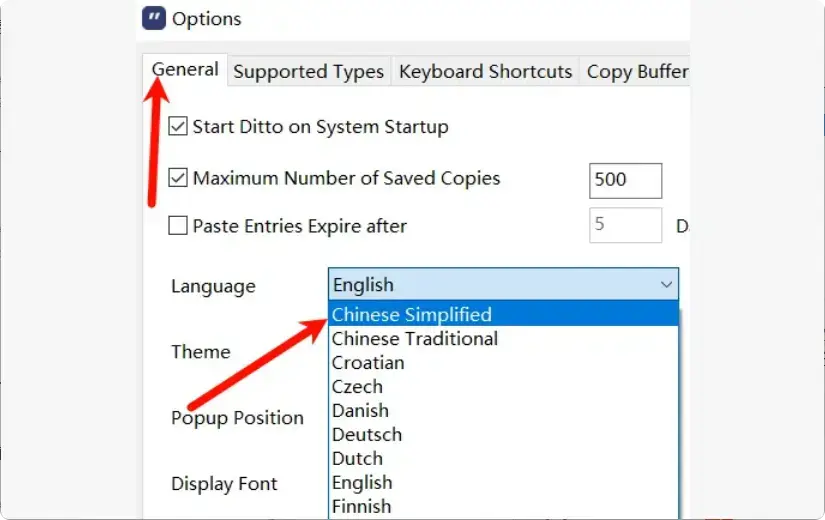Click the Ditto app icon in title bar
Viewport: 825px width, 520px height.
pyautogui.click(x=154, y=18)
